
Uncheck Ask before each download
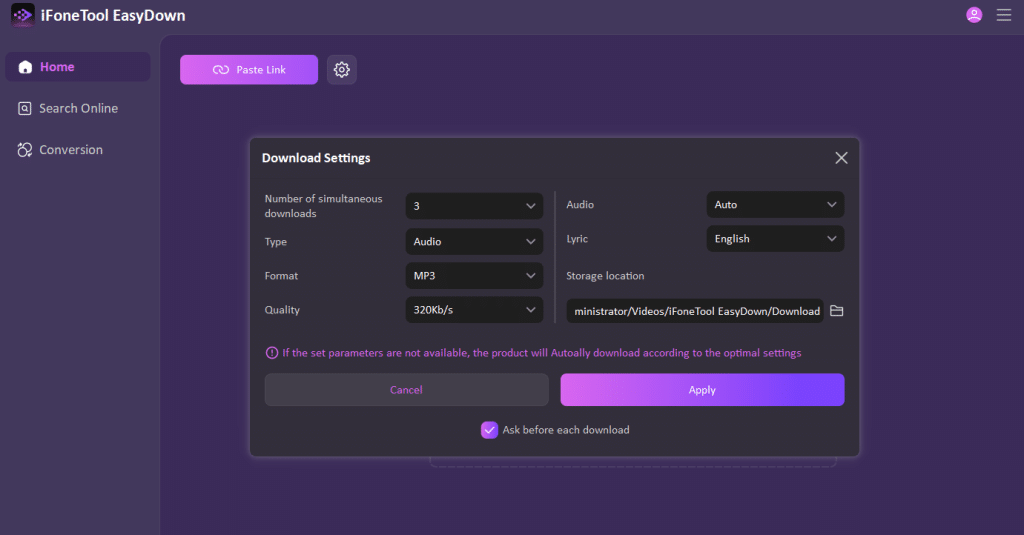[489, 430]
